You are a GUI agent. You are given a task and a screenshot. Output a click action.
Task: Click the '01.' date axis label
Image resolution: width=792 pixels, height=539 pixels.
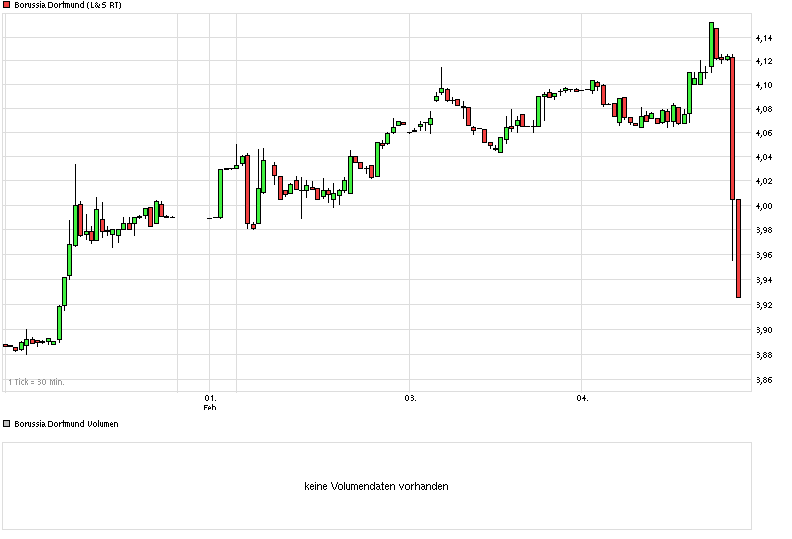pos(210,398)
